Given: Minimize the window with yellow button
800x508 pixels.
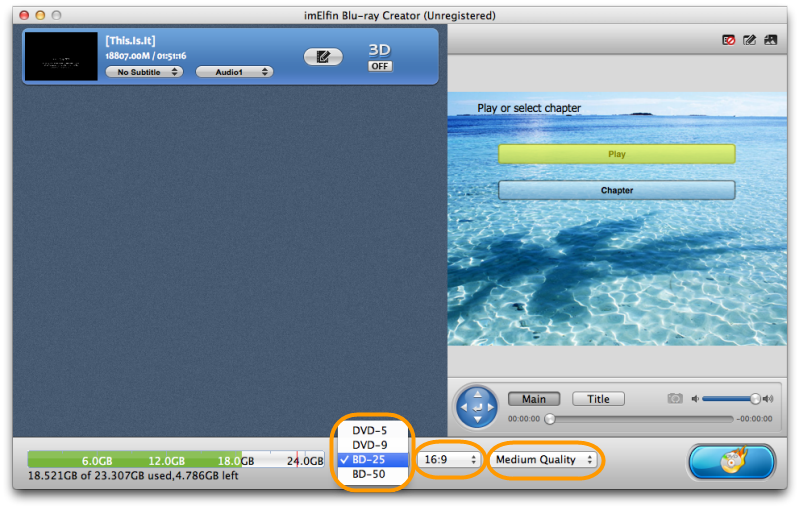Looking at the screenshot, I should [x=40, y=15].
